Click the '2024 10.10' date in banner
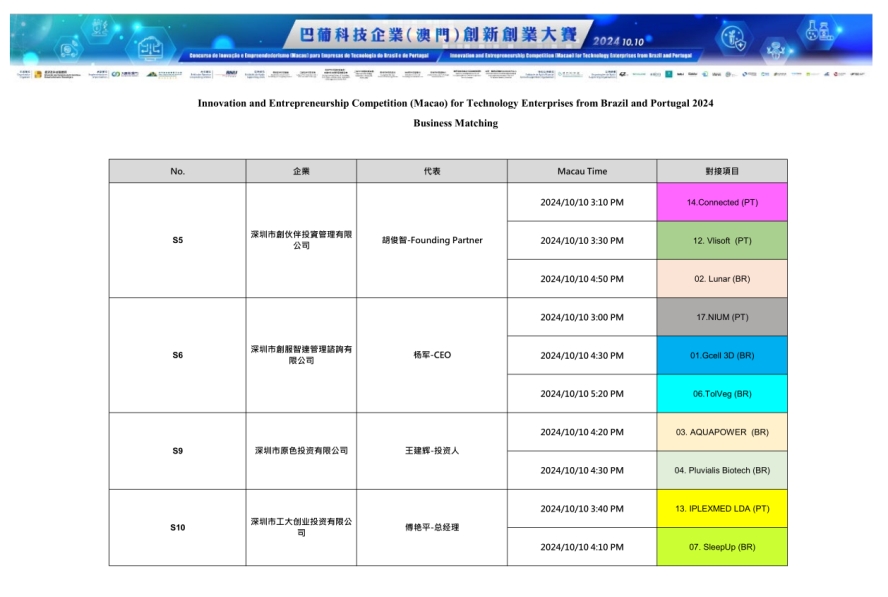The width and height of the screenshot is (888, 597). click(618, 41)
